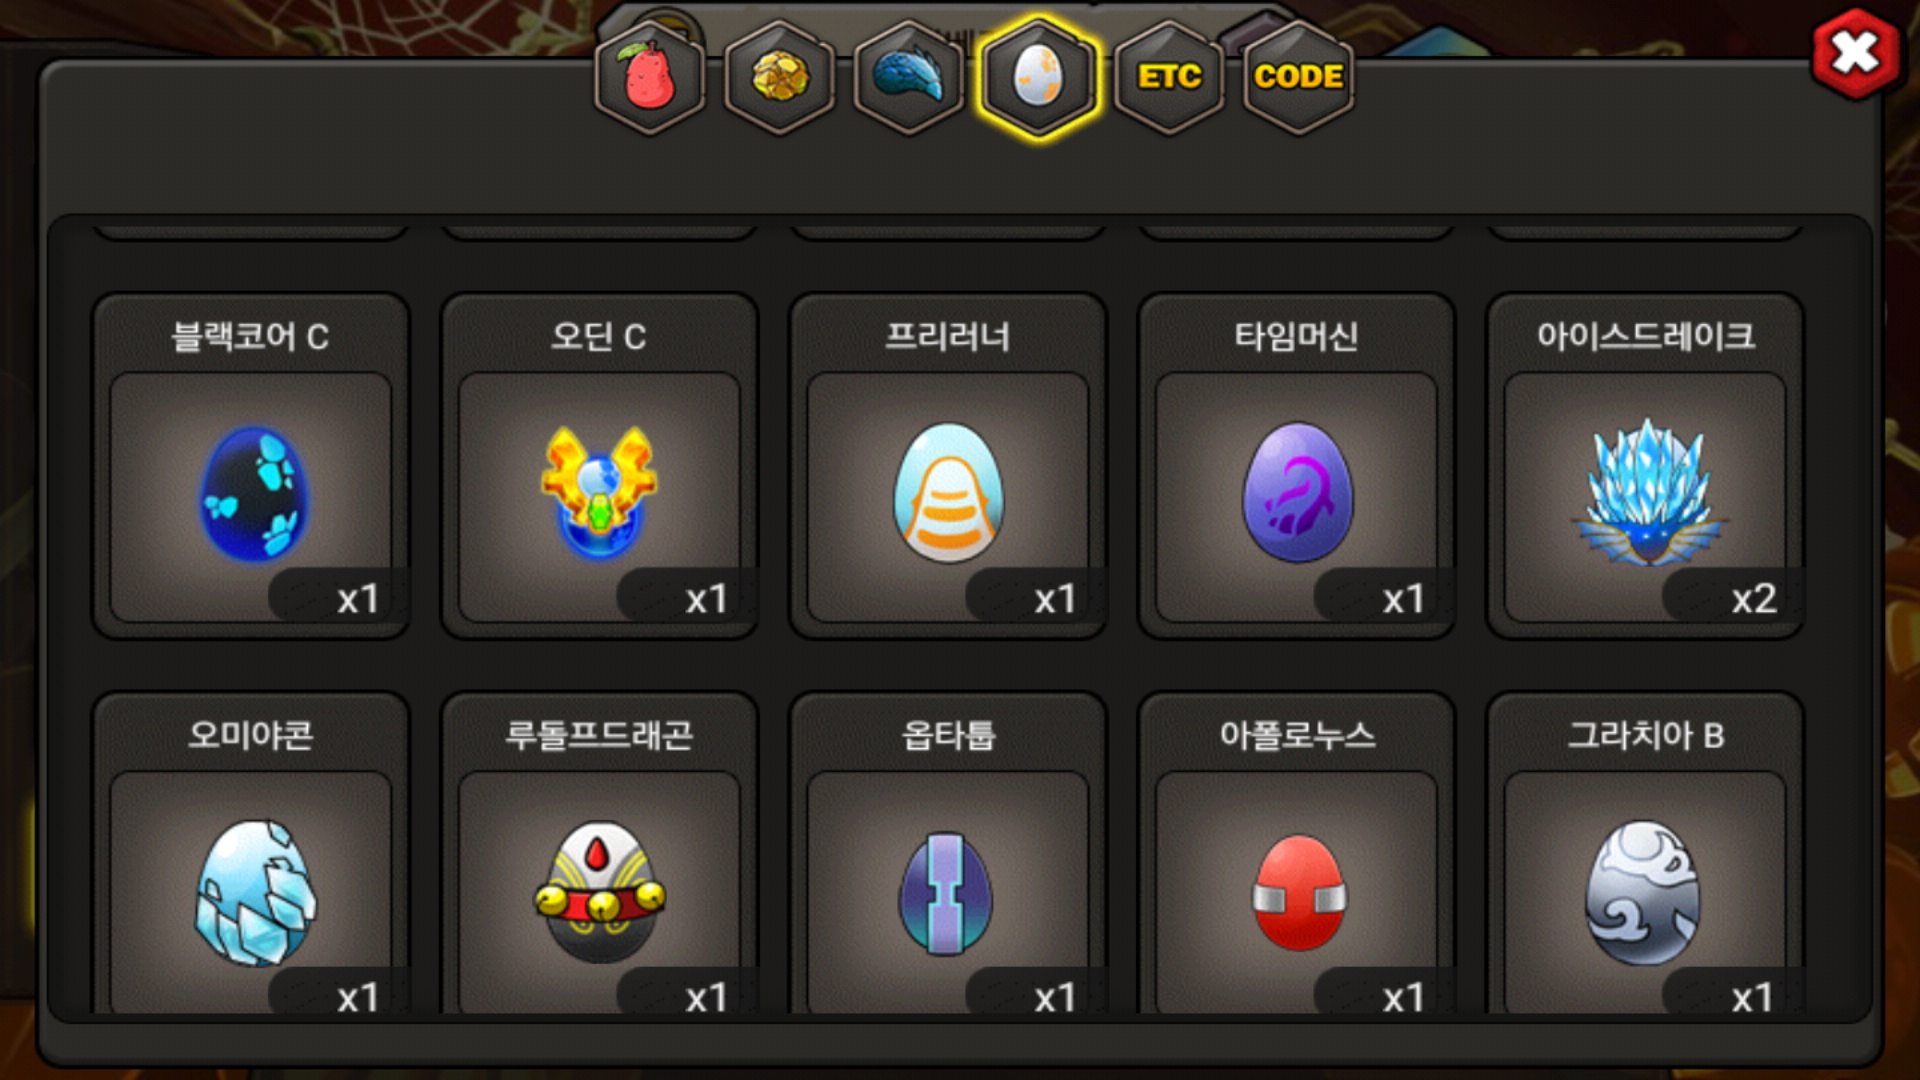Select the blue dragon scale tab
The width and height of the screenshot is (1920, 1080).
tap(909, 77)
